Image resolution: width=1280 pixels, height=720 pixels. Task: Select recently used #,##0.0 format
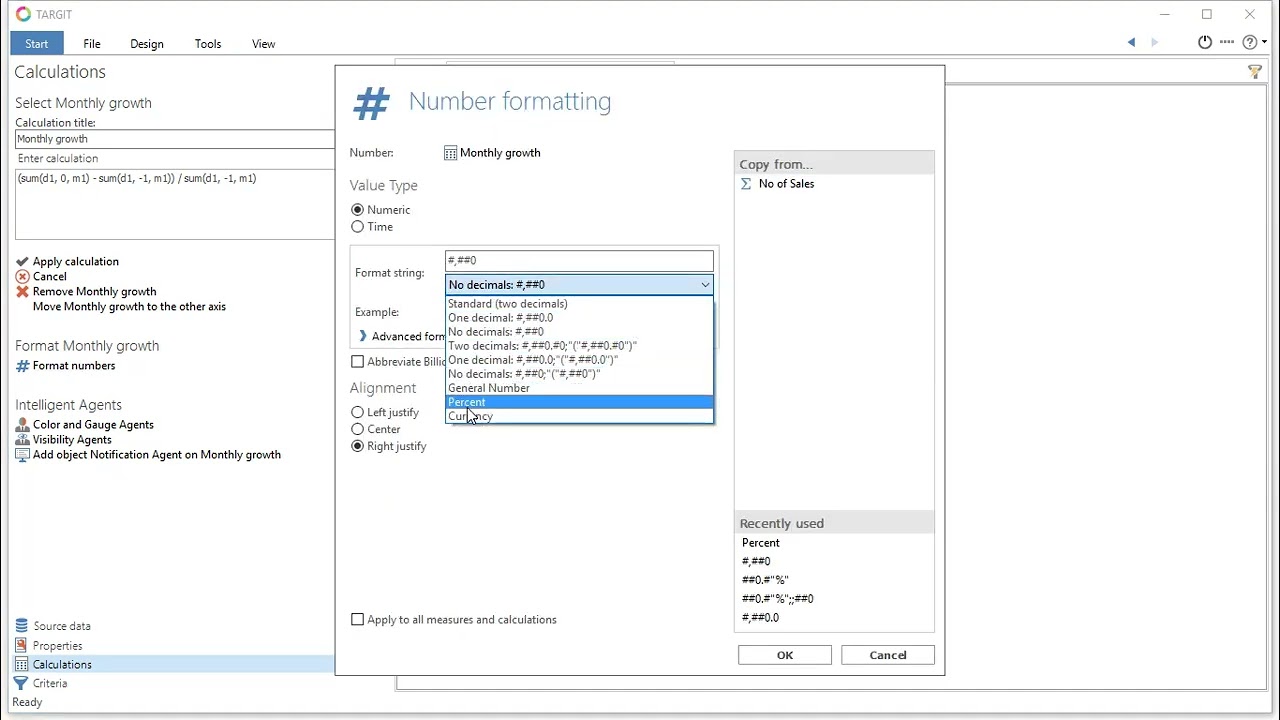pos(760,618)
